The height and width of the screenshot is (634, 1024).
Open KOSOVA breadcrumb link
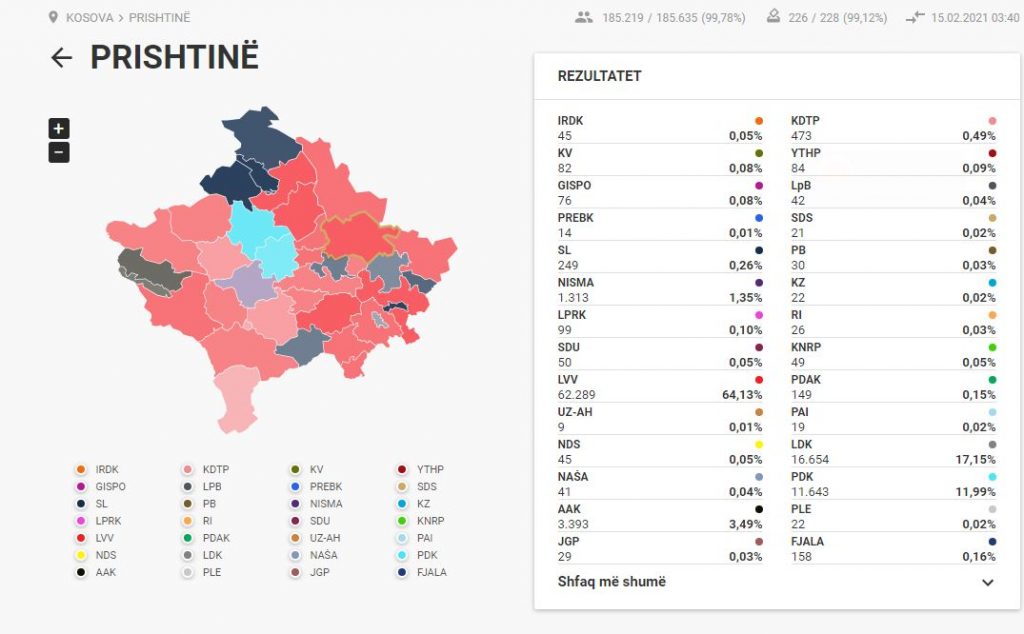coord(89,18)
